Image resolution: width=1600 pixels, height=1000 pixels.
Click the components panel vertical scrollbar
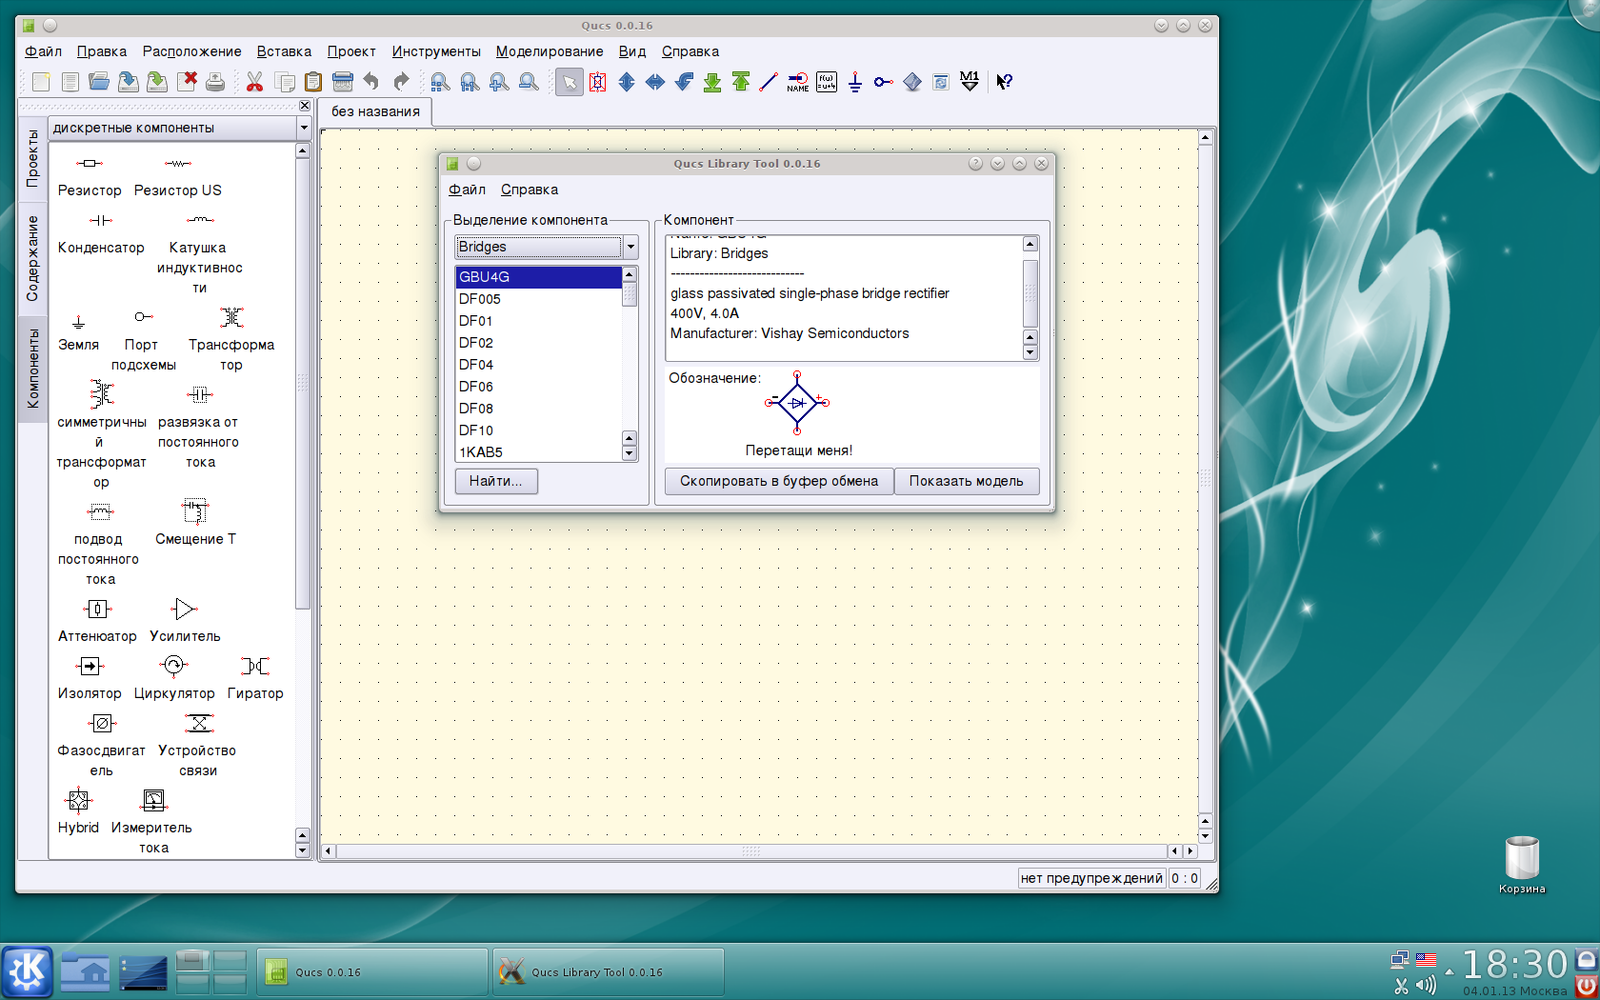302,384
